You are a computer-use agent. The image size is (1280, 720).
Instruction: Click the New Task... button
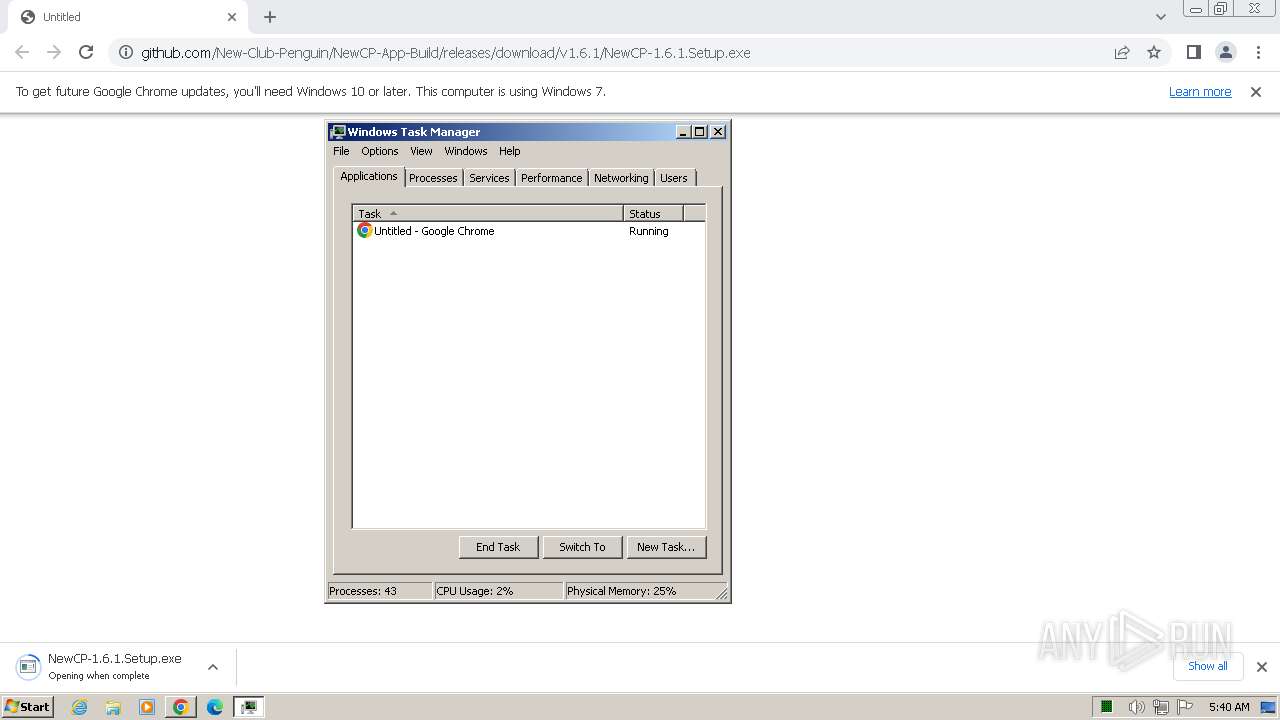coord(666,547)
